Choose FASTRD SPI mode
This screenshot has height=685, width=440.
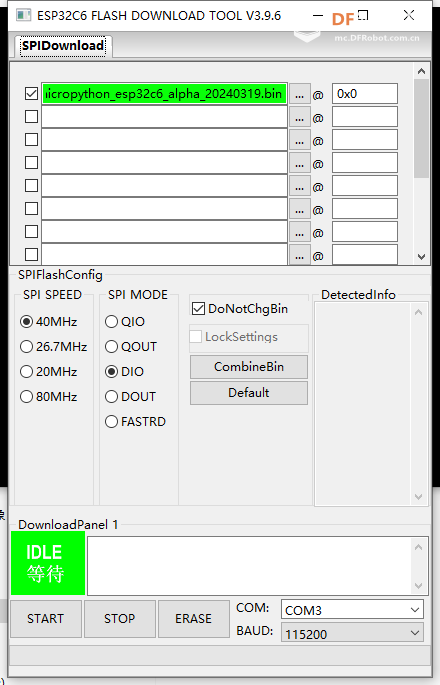click(x=135, y=422)
